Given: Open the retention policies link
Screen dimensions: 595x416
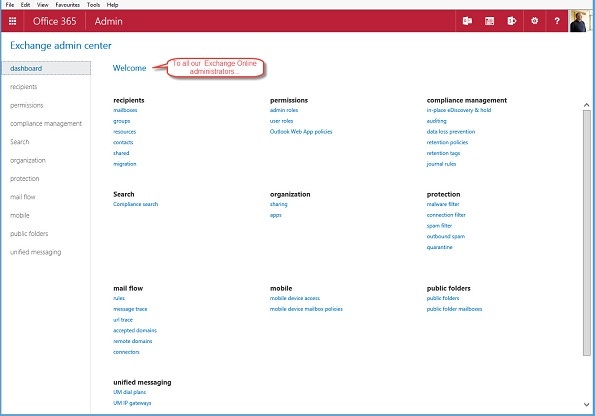Looking at the screenshot, I should [x=447, y=142].
